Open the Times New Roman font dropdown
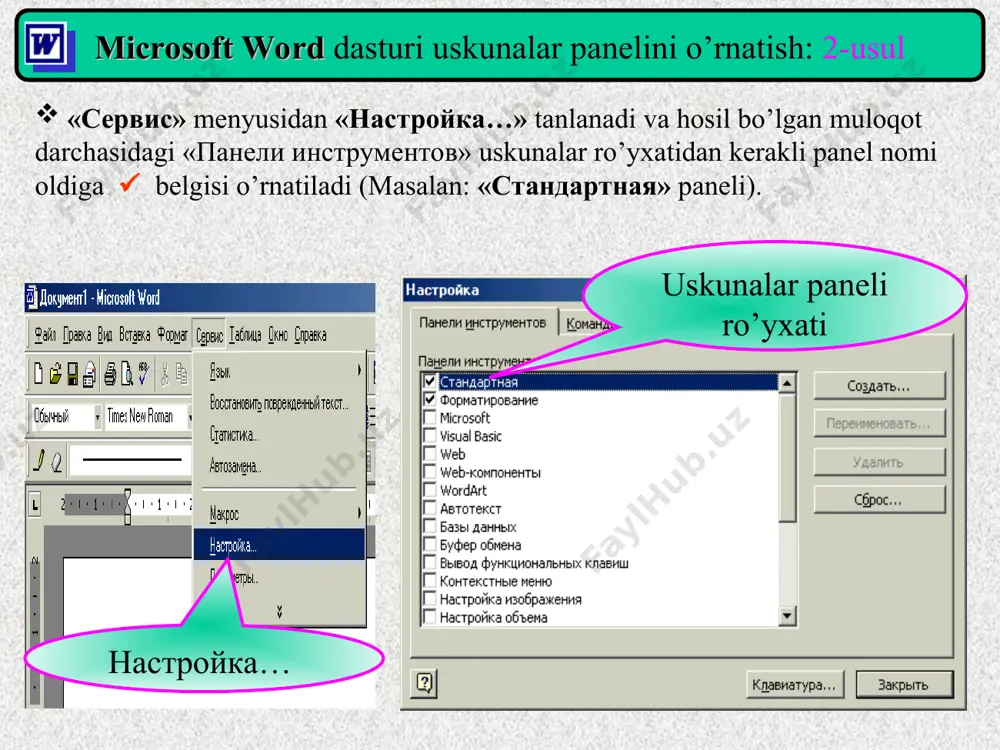Screen dimensions: 1000x750 [189, 417]
